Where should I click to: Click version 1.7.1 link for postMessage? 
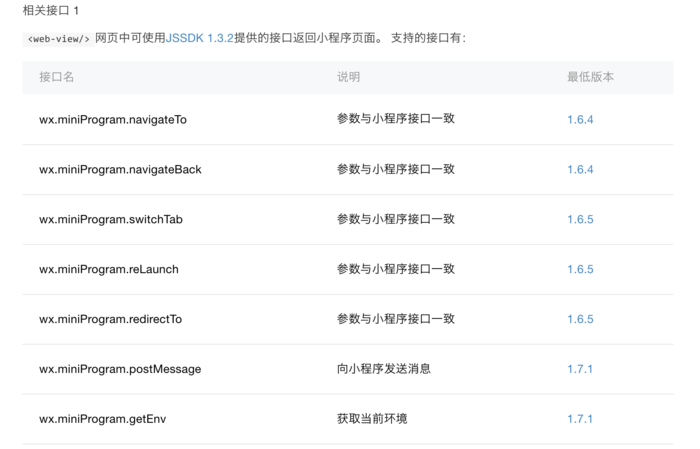click(579, 370)
